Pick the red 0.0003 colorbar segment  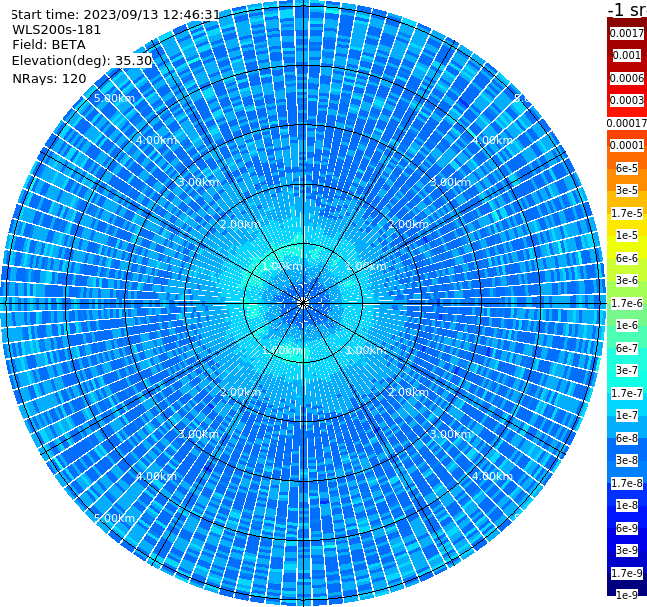627,100
